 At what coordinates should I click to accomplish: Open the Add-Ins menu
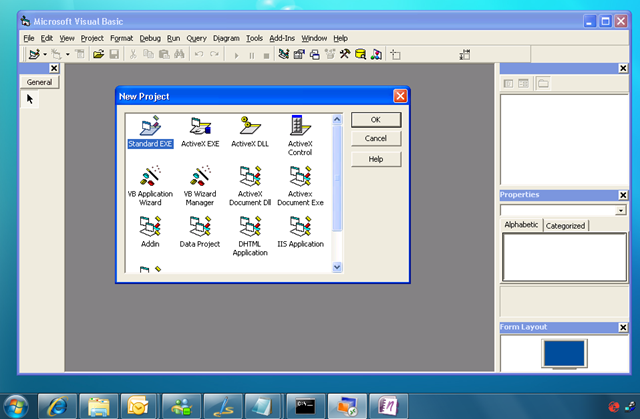click(x=282, y=38)
